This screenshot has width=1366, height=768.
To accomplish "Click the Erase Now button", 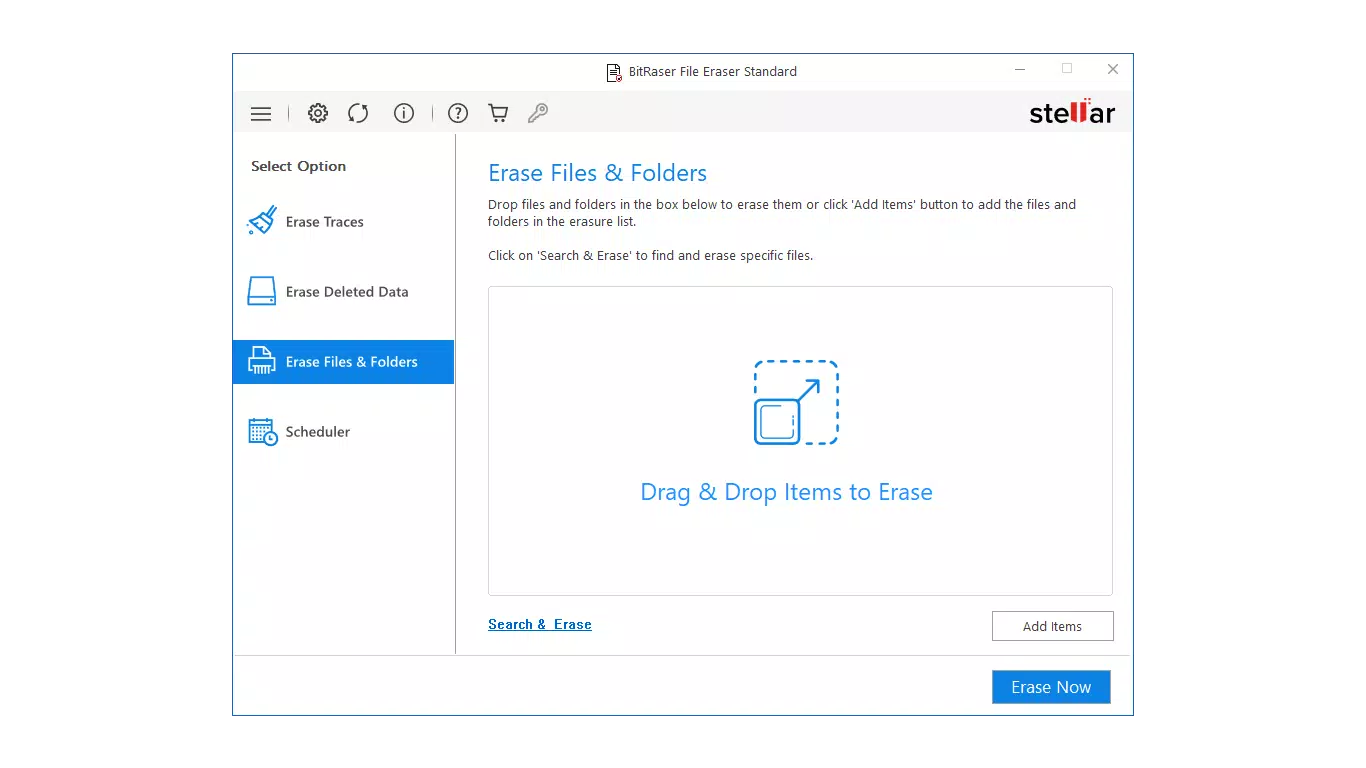I will pyautogui.click(x=1051, y=687).
